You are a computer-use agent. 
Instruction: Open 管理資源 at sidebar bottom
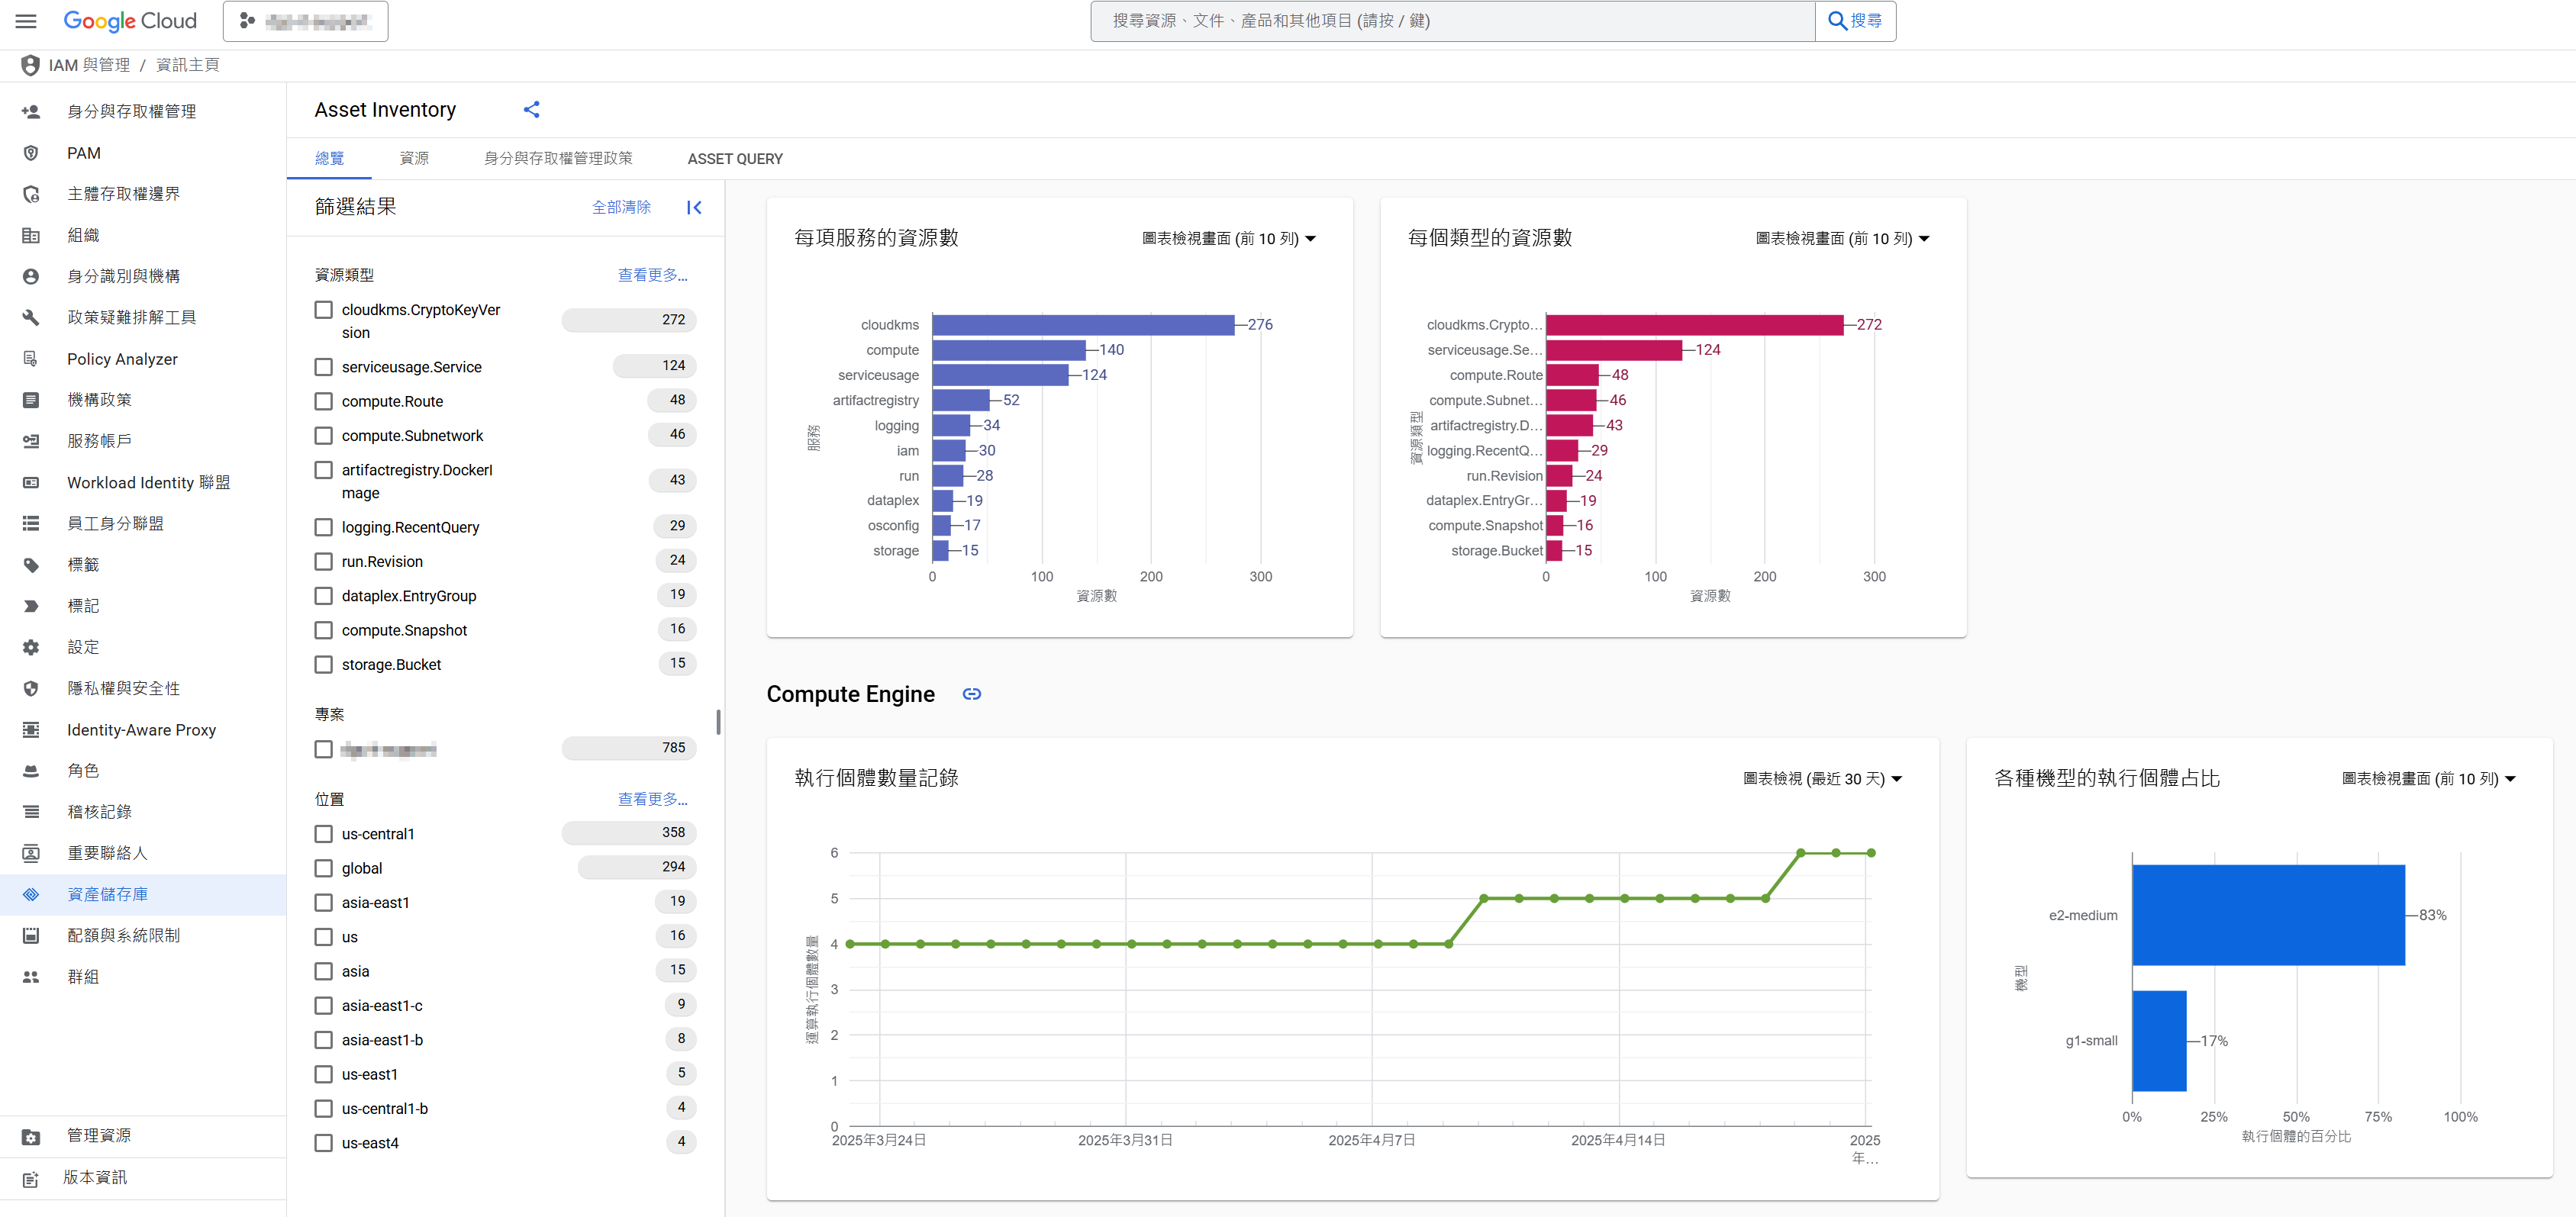(143, 1136)
